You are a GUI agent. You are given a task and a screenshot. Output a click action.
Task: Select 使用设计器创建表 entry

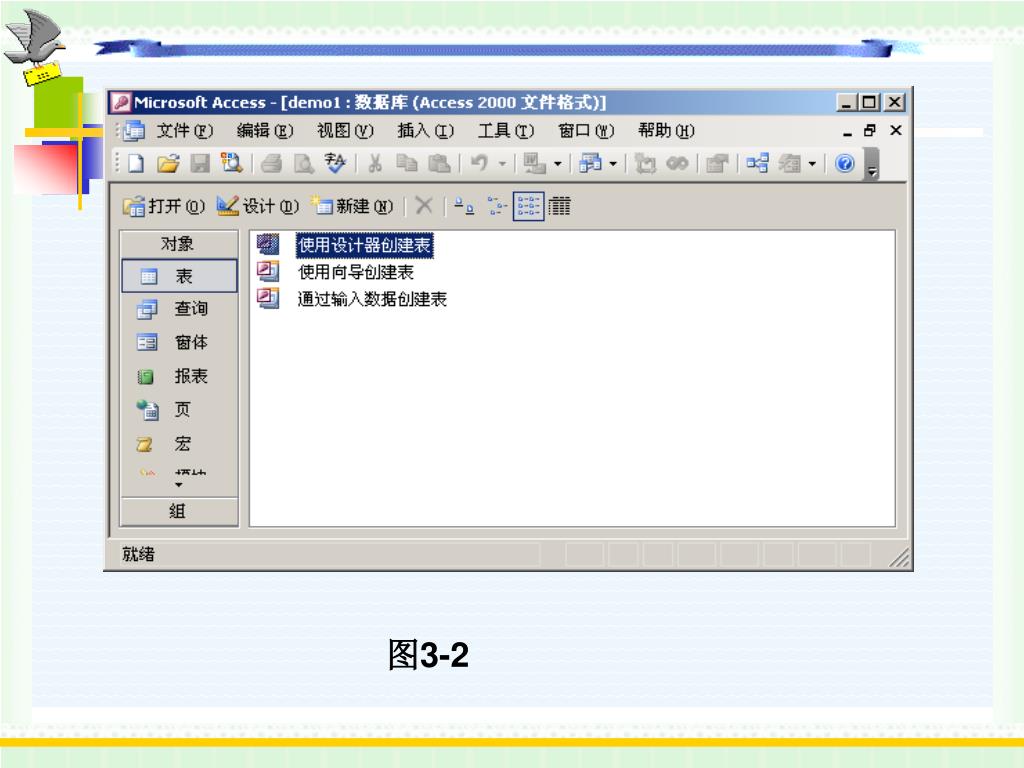(364, 245)
